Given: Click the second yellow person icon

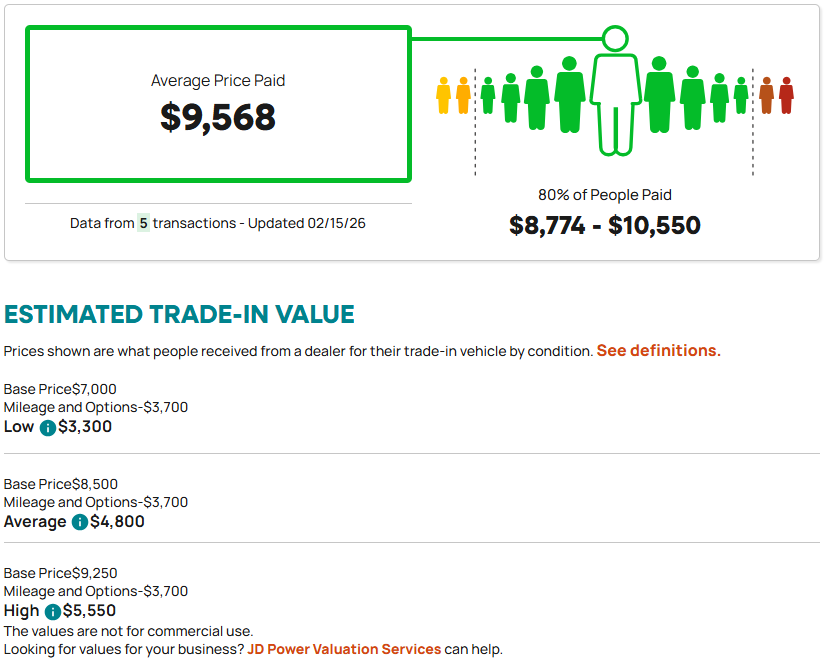Looking at the screenshot, I should 463,95.
